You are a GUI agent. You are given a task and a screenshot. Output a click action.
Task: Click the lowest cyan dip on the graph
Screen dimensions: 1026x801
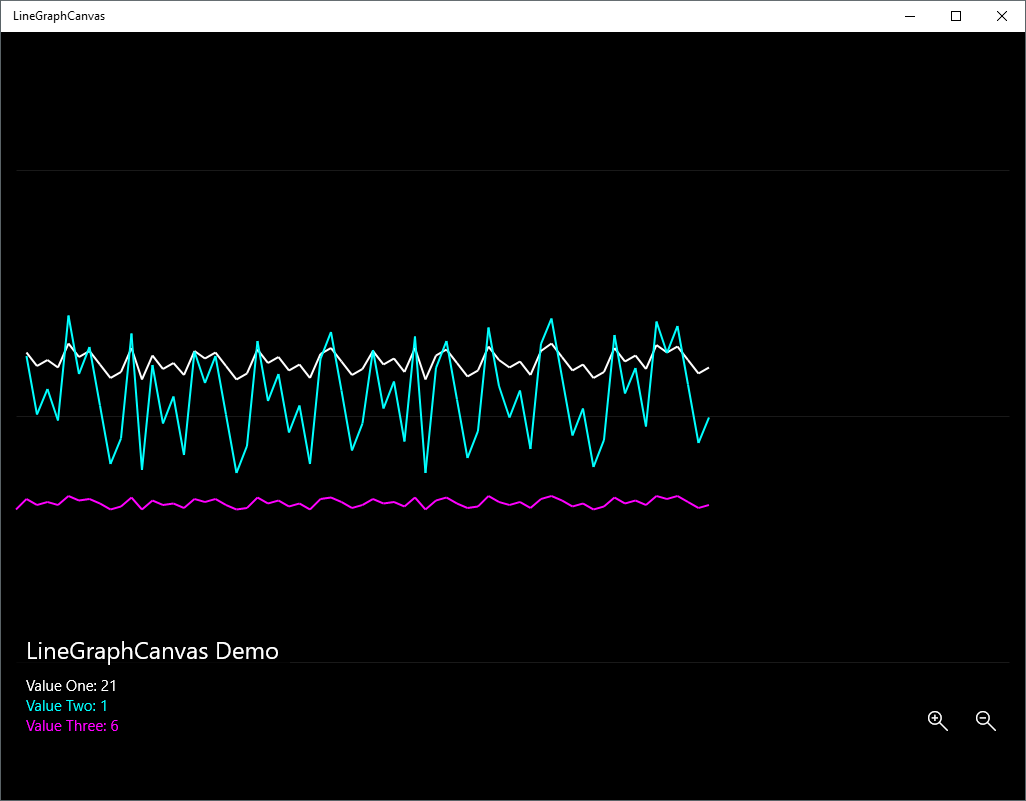coord(425,470)
